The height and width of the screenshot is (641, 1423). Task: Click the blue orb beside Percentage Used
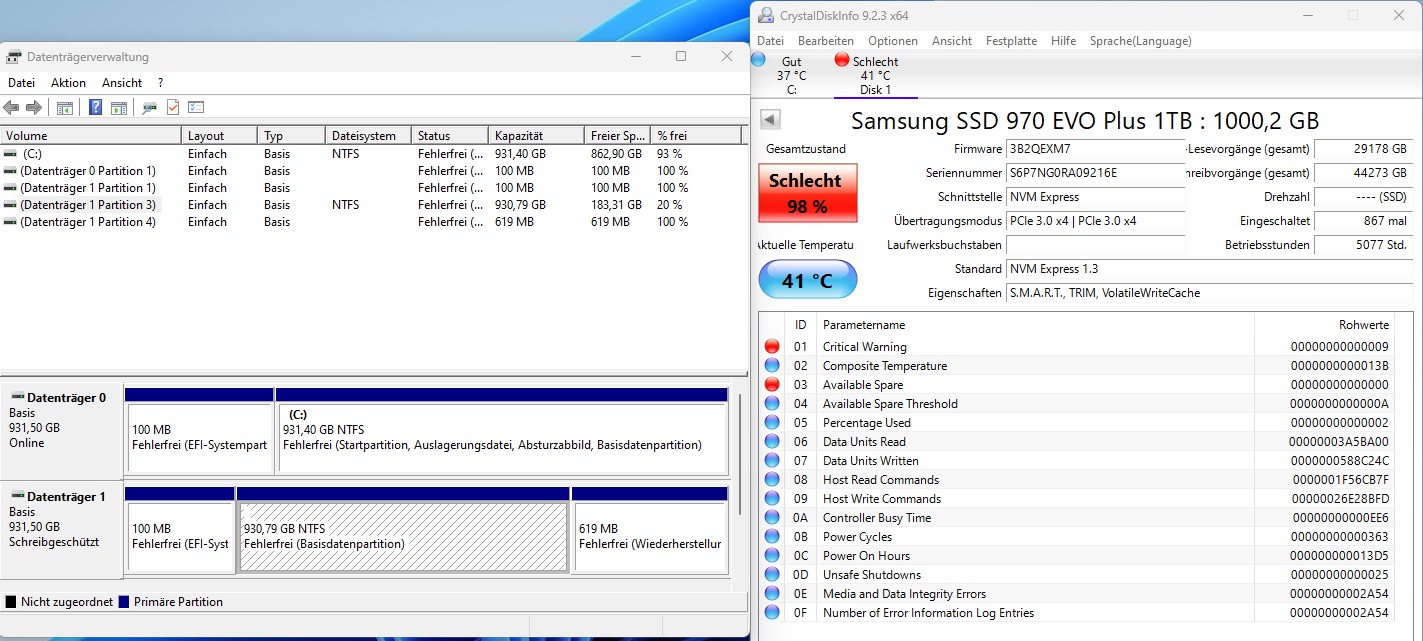click(x=772, y=423)
